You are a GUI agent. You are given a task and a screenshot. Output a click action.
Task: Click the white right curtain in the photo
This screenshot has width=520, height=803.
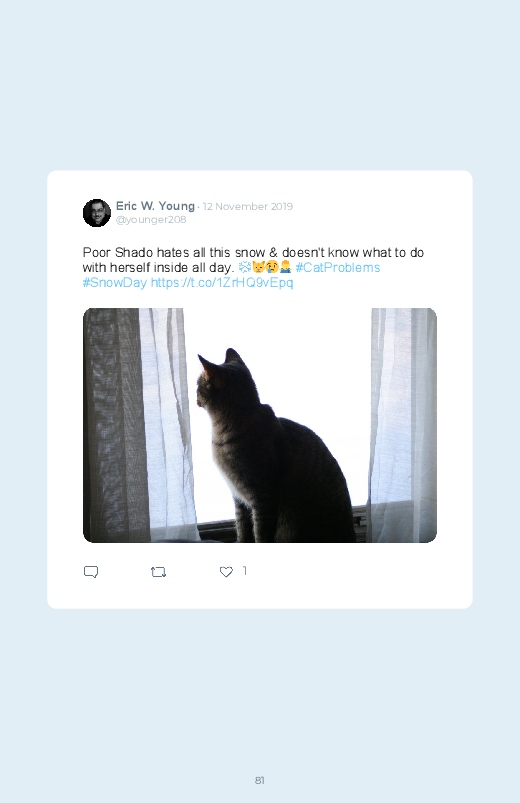(403, 425)
